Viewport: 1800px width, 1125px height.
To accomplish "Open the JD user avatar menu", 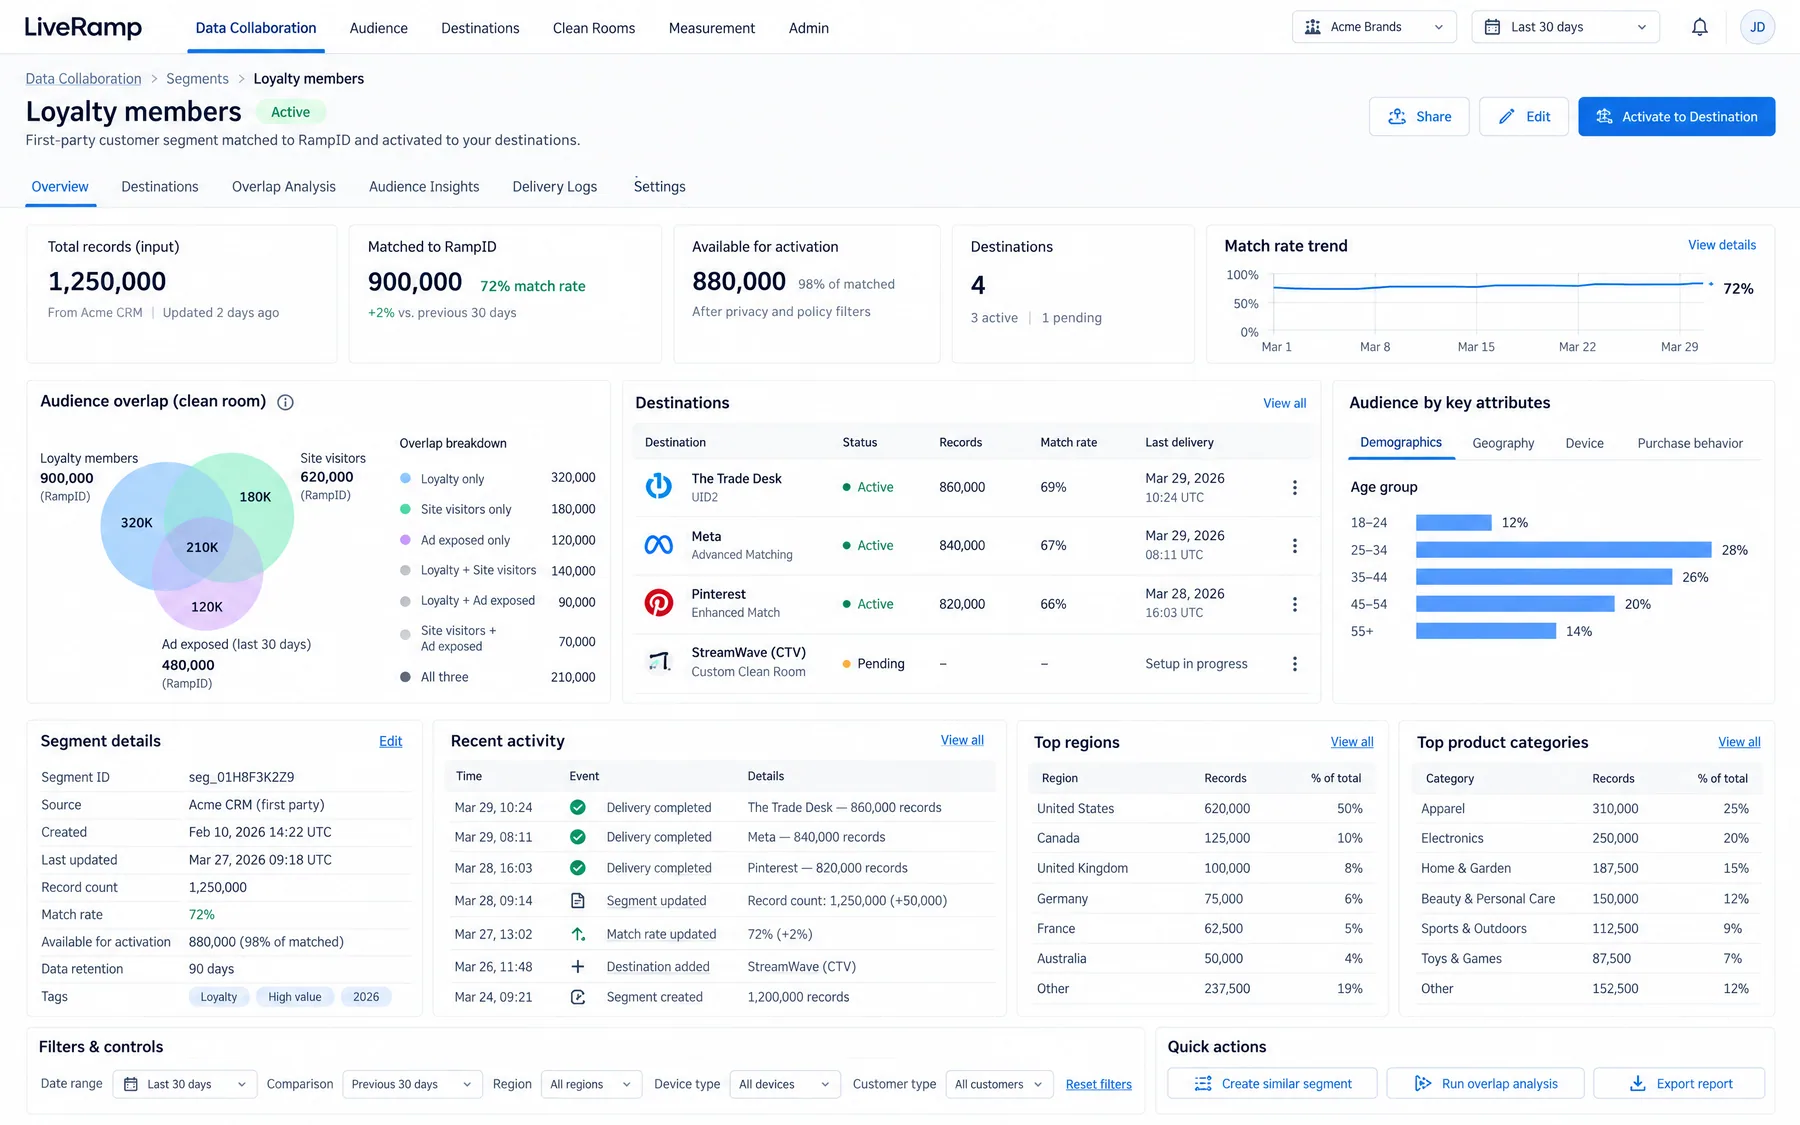I will 1757,27.
